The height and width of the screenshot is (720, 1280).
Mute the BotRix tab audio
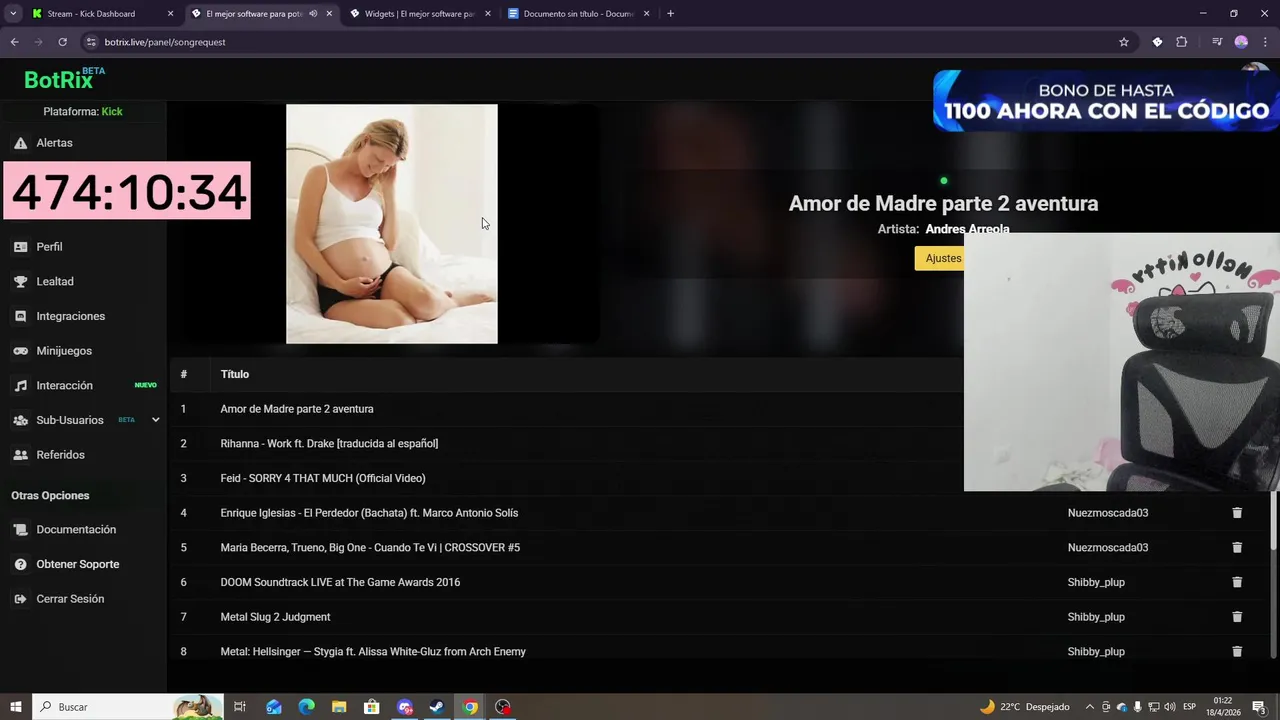click(313, 14)
